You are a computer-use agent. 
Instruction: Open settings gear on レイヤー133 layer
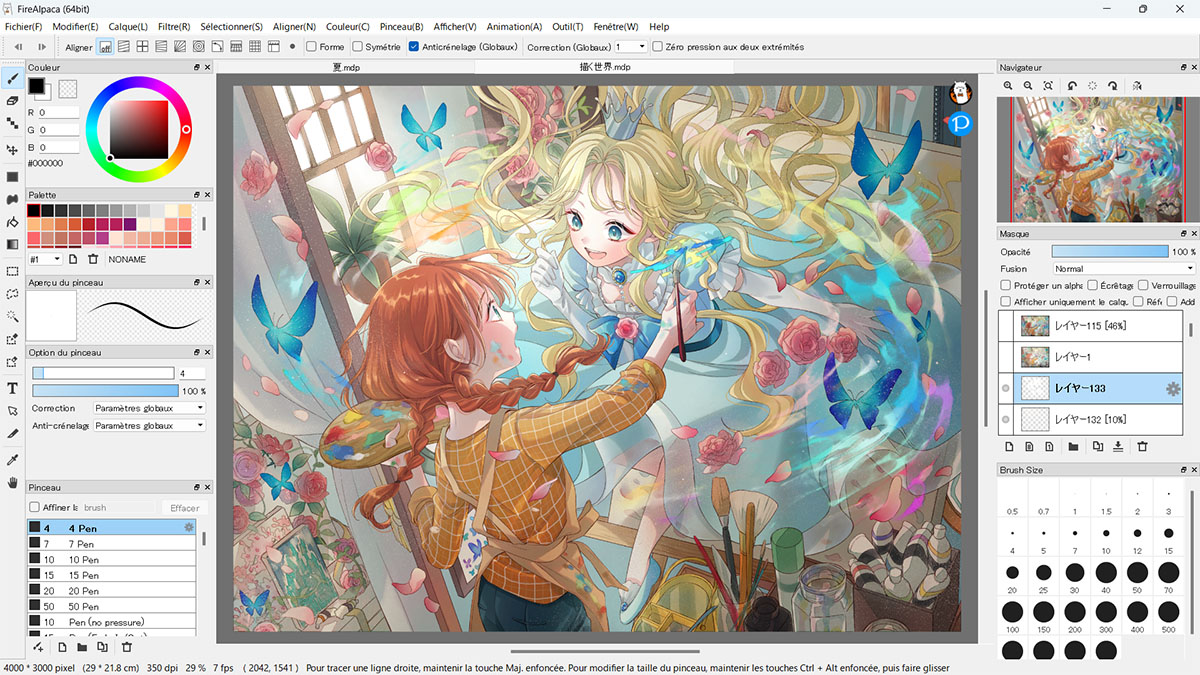pyautogui.click(x=1174, y=388)
